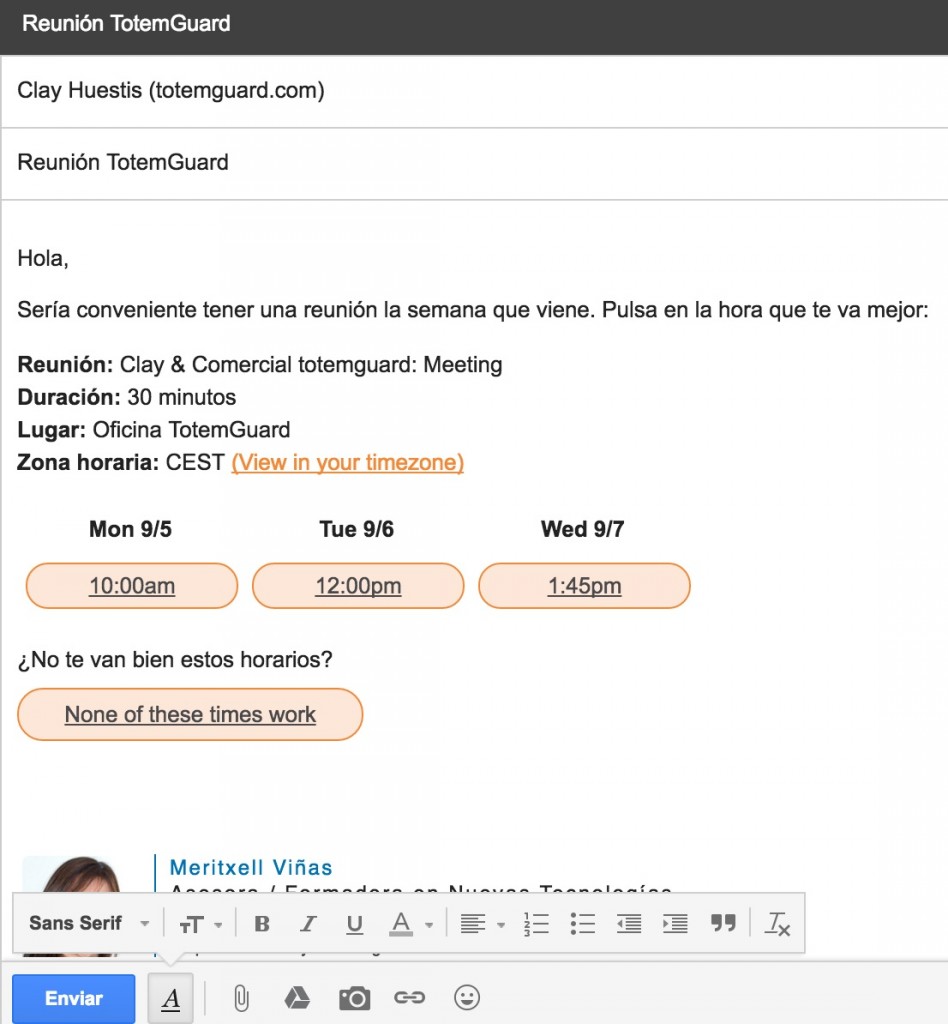Image resolution: width=948 pixels, height=1024 pixels.
Task: Insert a photo with the camera icon
Action: coord(355,998)
